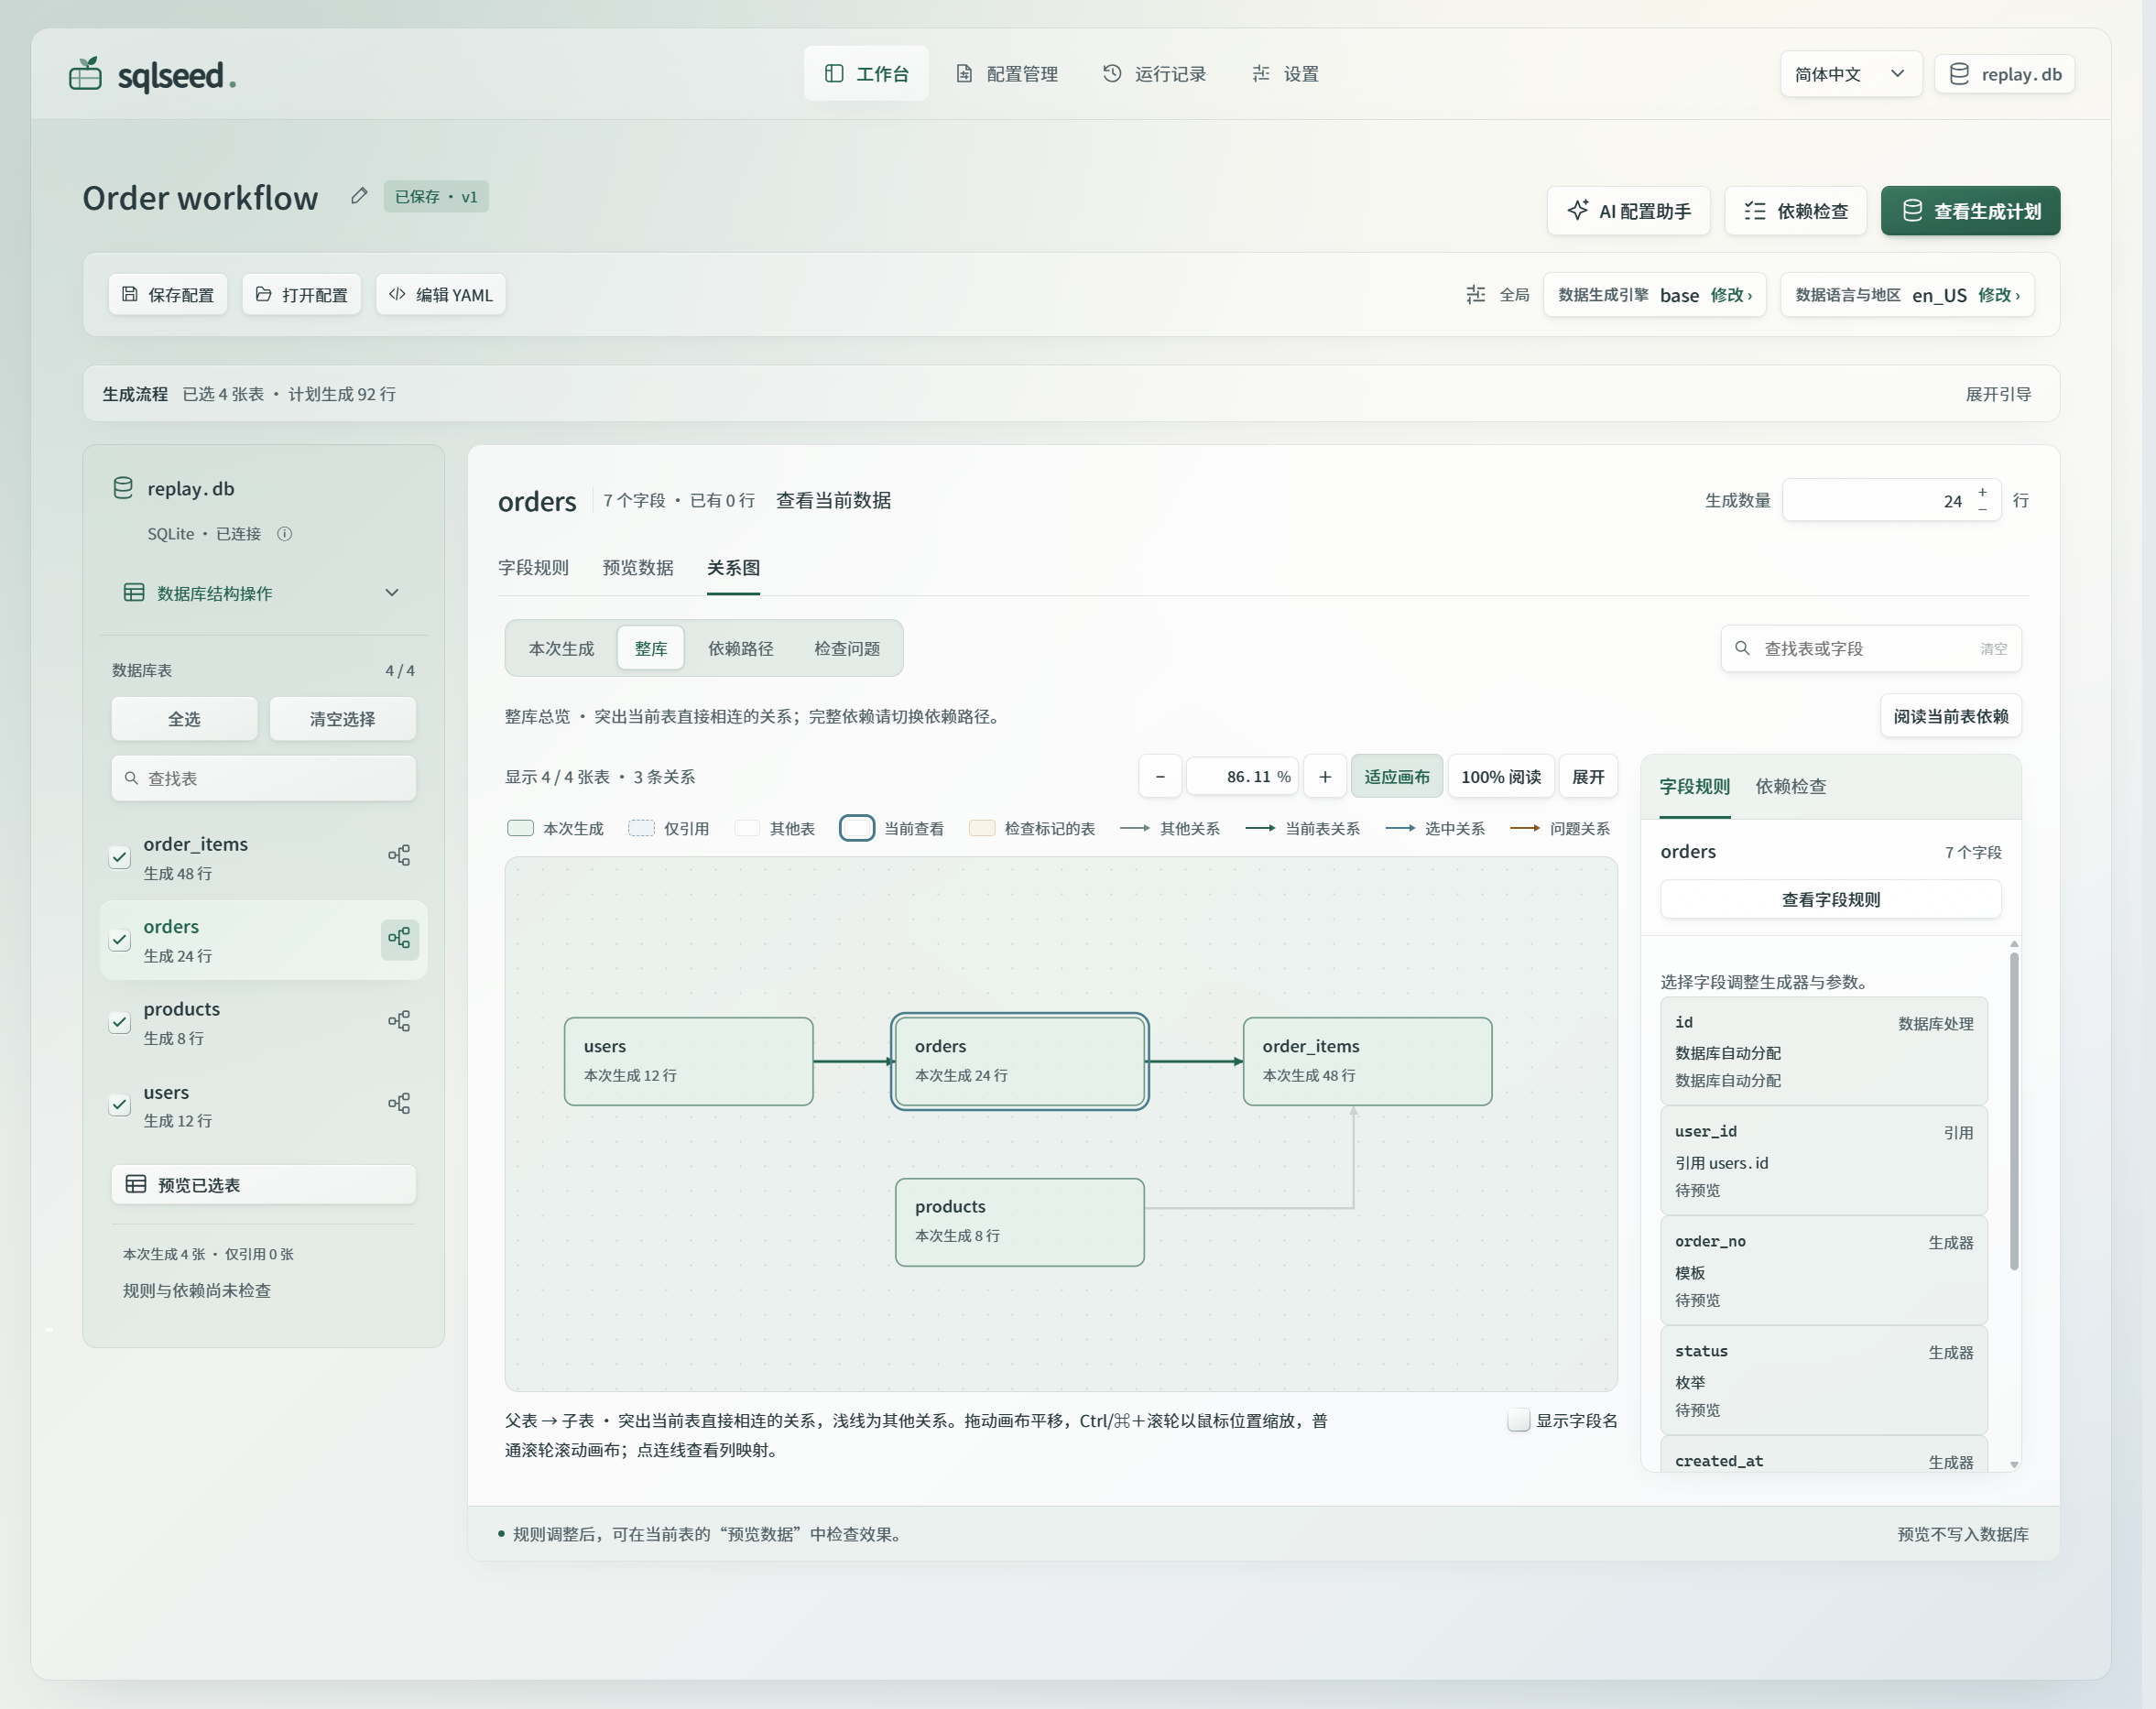Enable the 显示字段名 checkbox
Screen dimensions: 2156x1709
(x=1518, y=1421)
